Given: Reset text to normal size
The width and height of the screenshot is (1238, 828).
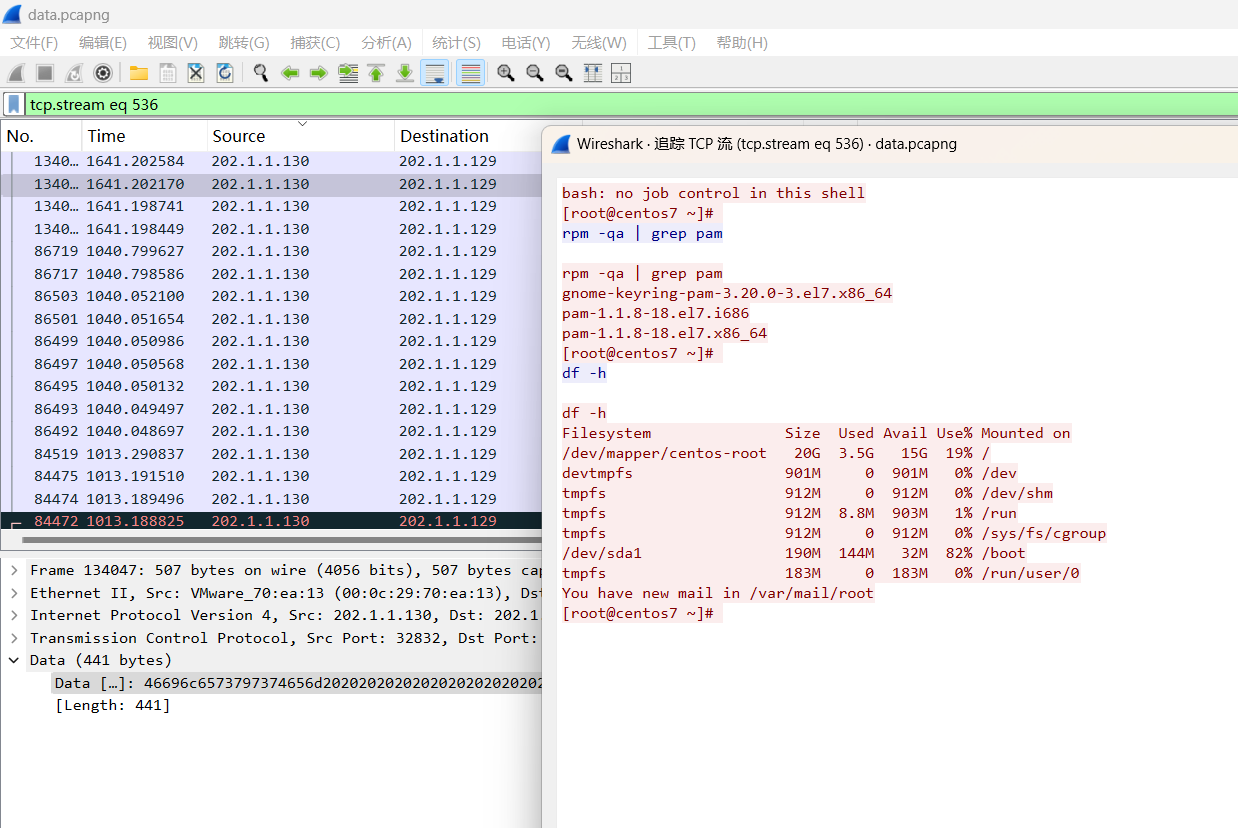Looking at the screenshot, I should [x=564, y=73].
